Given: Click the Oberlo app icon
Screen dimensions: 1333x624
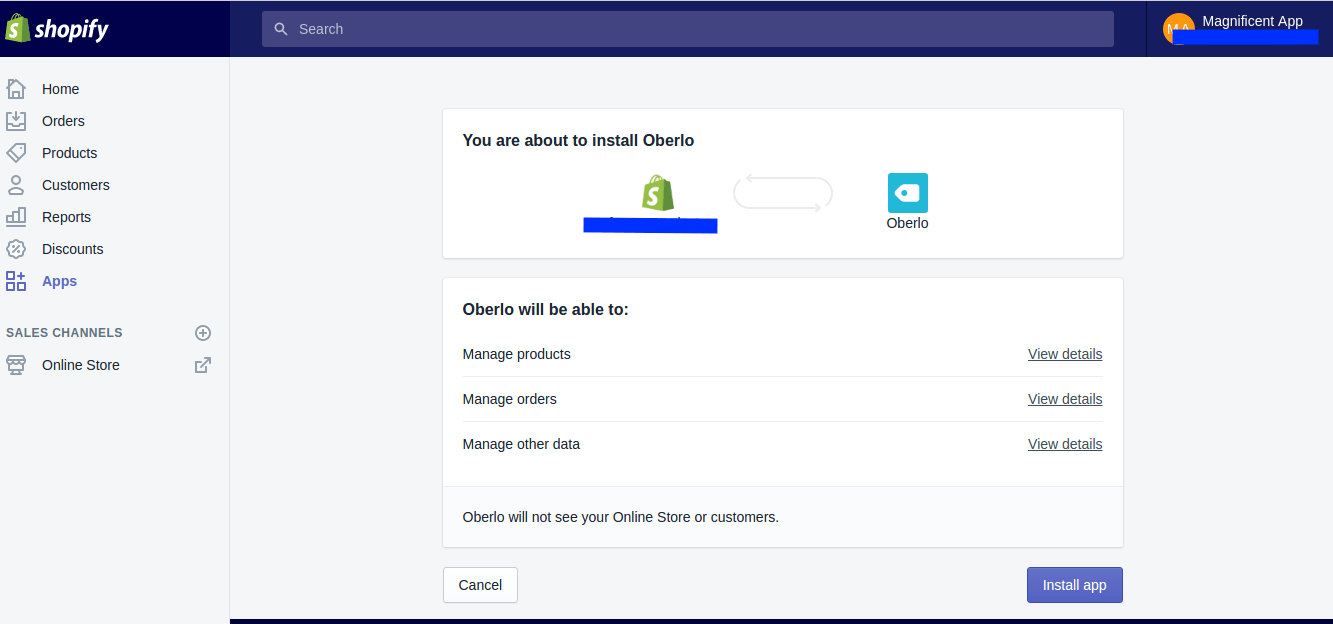Looking at the screenshot, I should tap(907, 193).
